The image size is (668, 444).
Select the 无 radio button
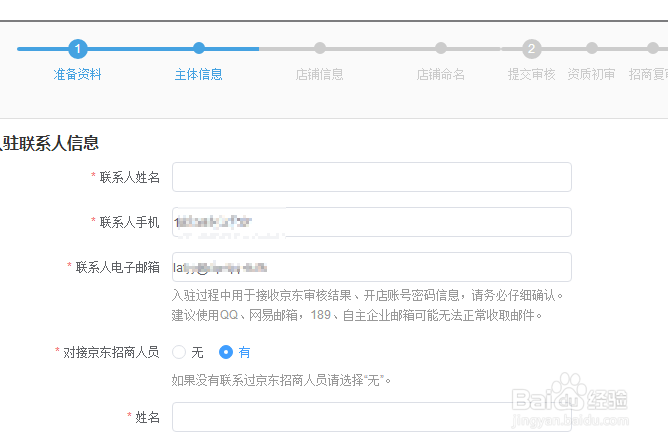click(179, 352)
